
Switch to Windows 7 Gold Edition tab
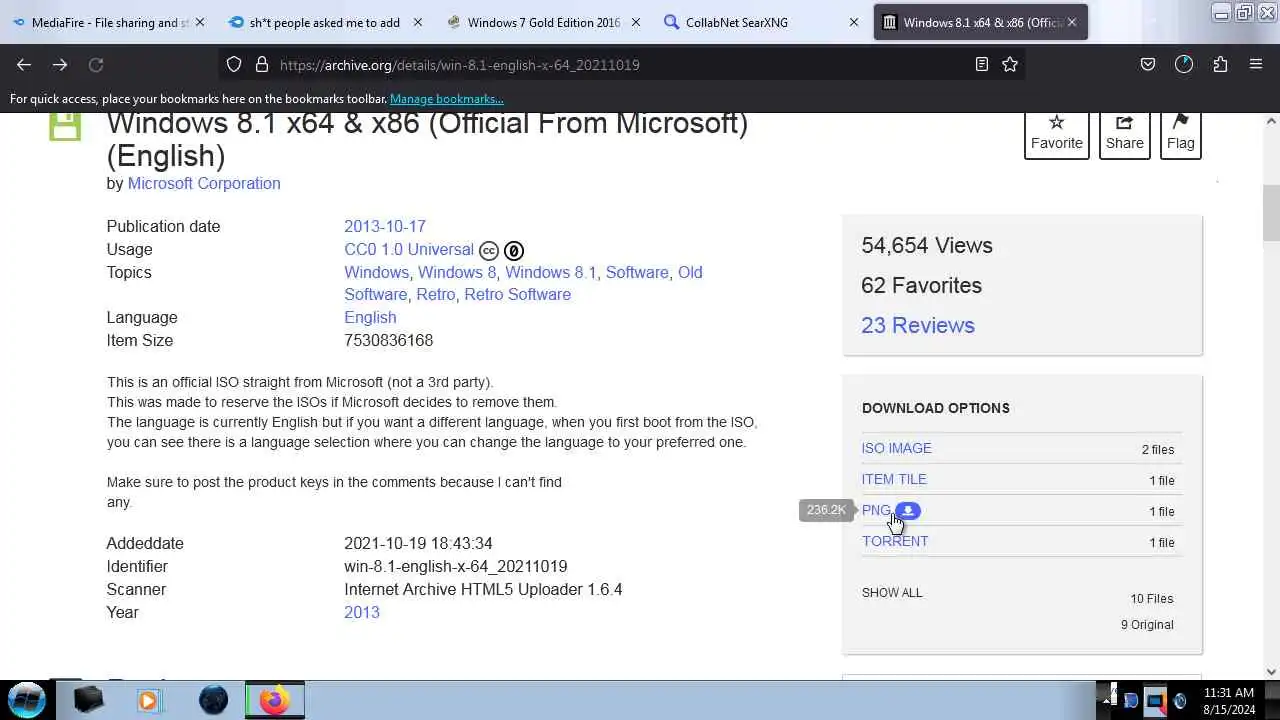[x=543, y=22]
